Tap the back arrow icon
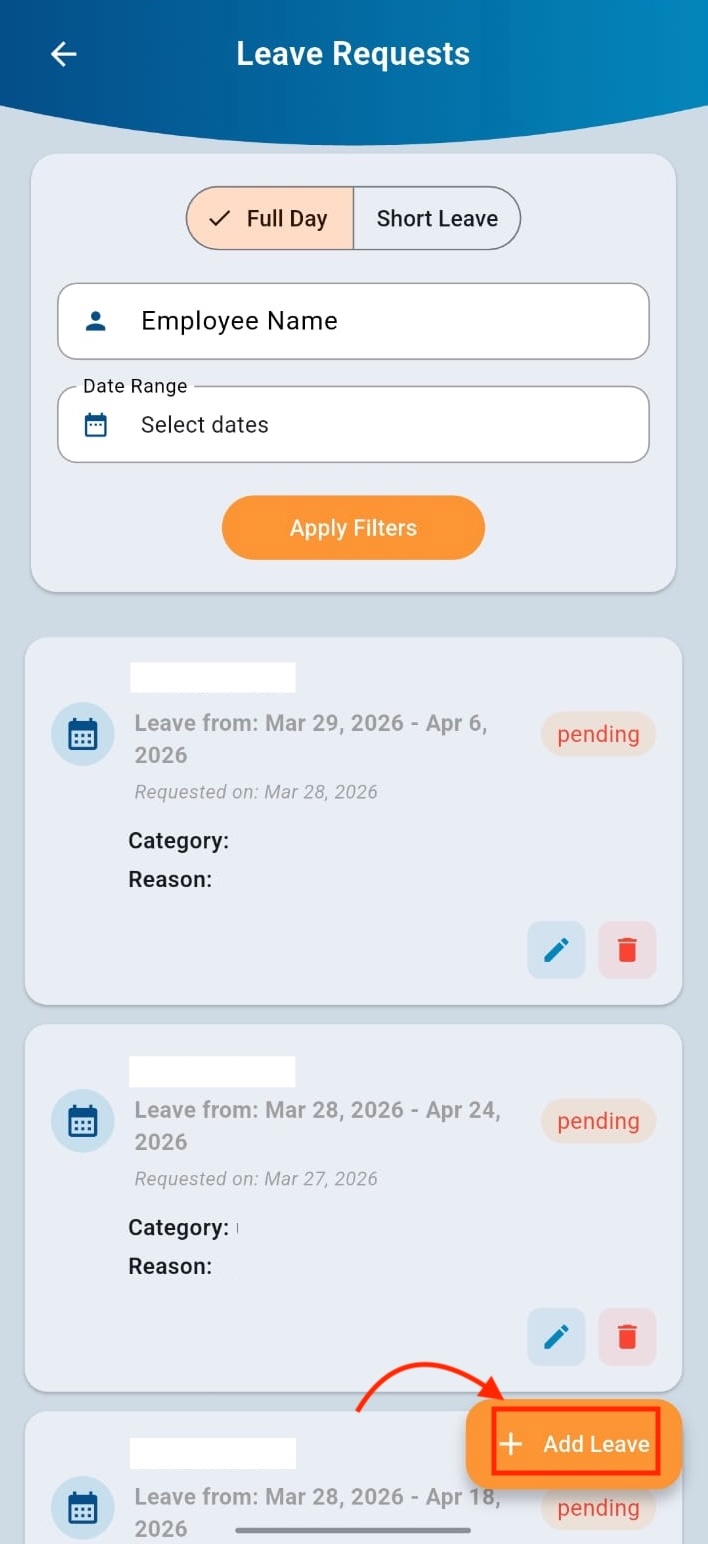The width and height of the screenshot is (708, 1544). (x=64, y=54)
